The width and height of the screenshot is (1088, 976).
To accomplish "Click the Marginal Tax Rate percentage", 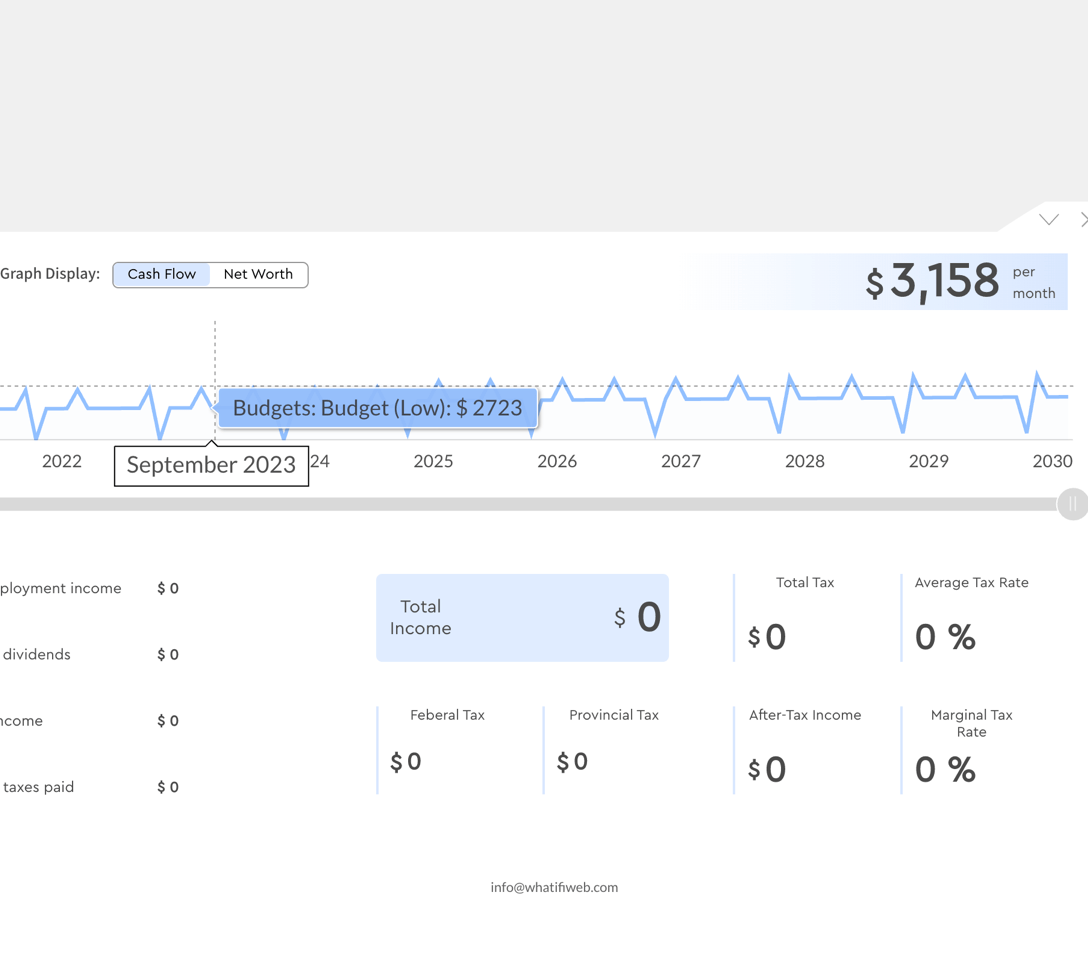I will click(x=945, y=770).
